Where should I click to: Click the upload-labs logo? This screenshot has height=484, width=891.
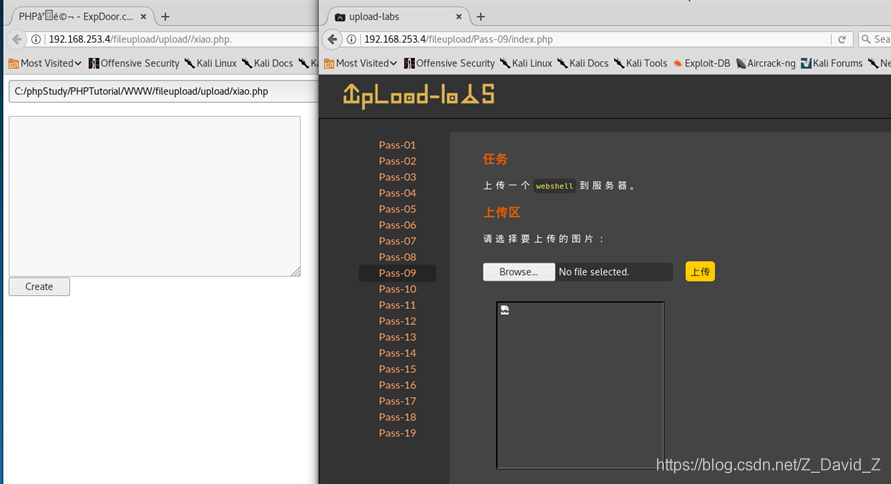419,95
